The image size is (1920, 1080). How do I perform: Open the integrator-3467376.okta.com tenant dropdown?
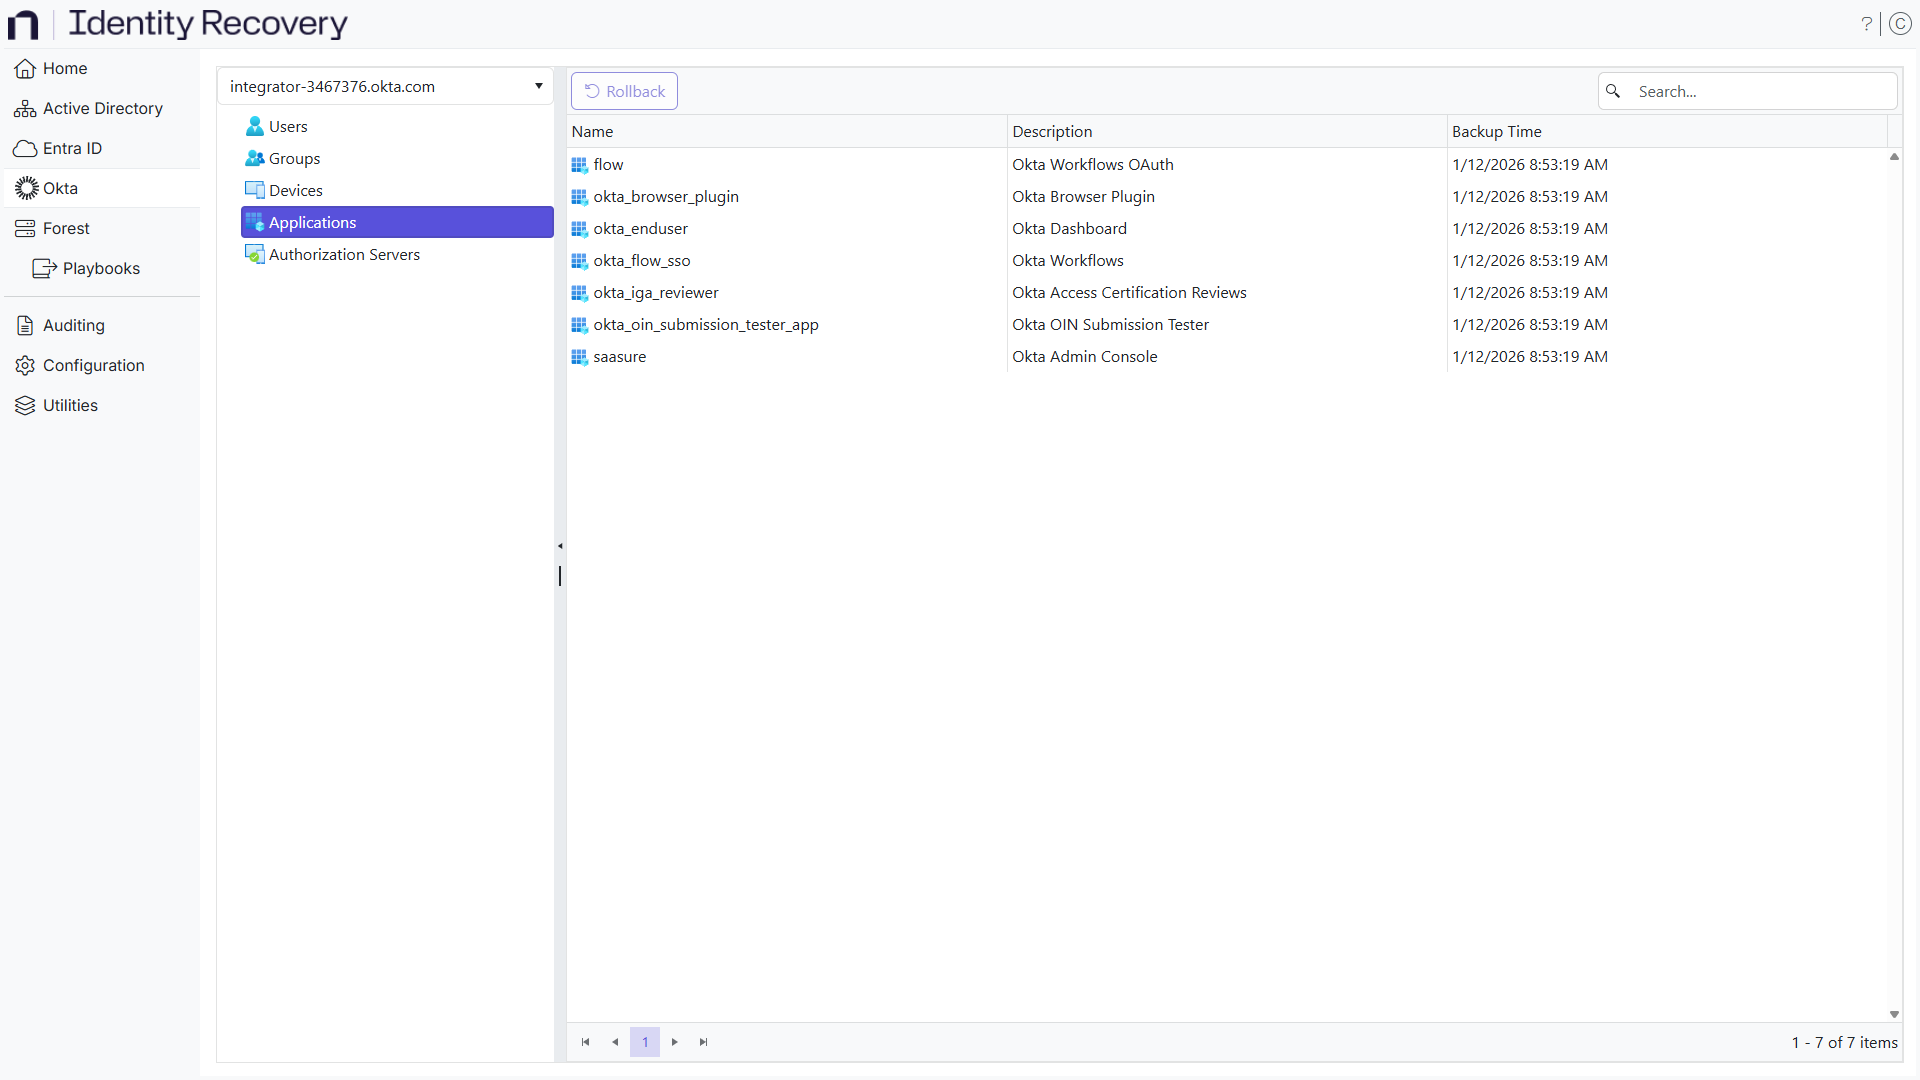[x=538, y=86]
